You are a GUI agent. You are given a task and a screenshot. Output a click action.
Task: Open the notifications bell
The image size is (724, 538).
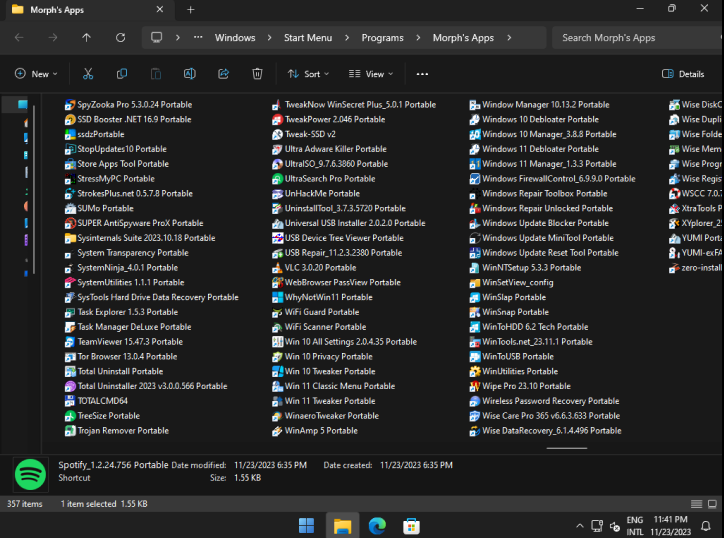click(706, 526)
